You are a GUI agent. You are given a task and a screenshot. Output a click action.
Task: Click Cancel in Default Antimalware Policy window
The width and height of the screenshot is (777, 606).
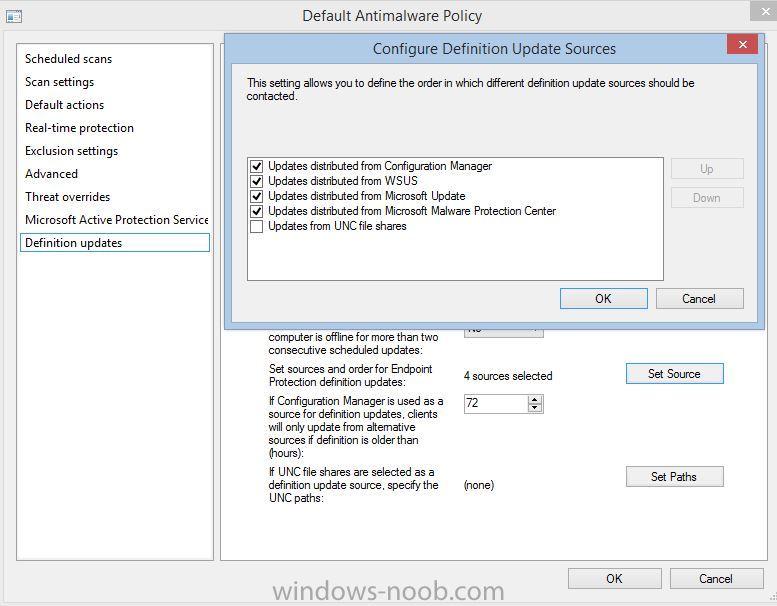(x=716, y=579)
